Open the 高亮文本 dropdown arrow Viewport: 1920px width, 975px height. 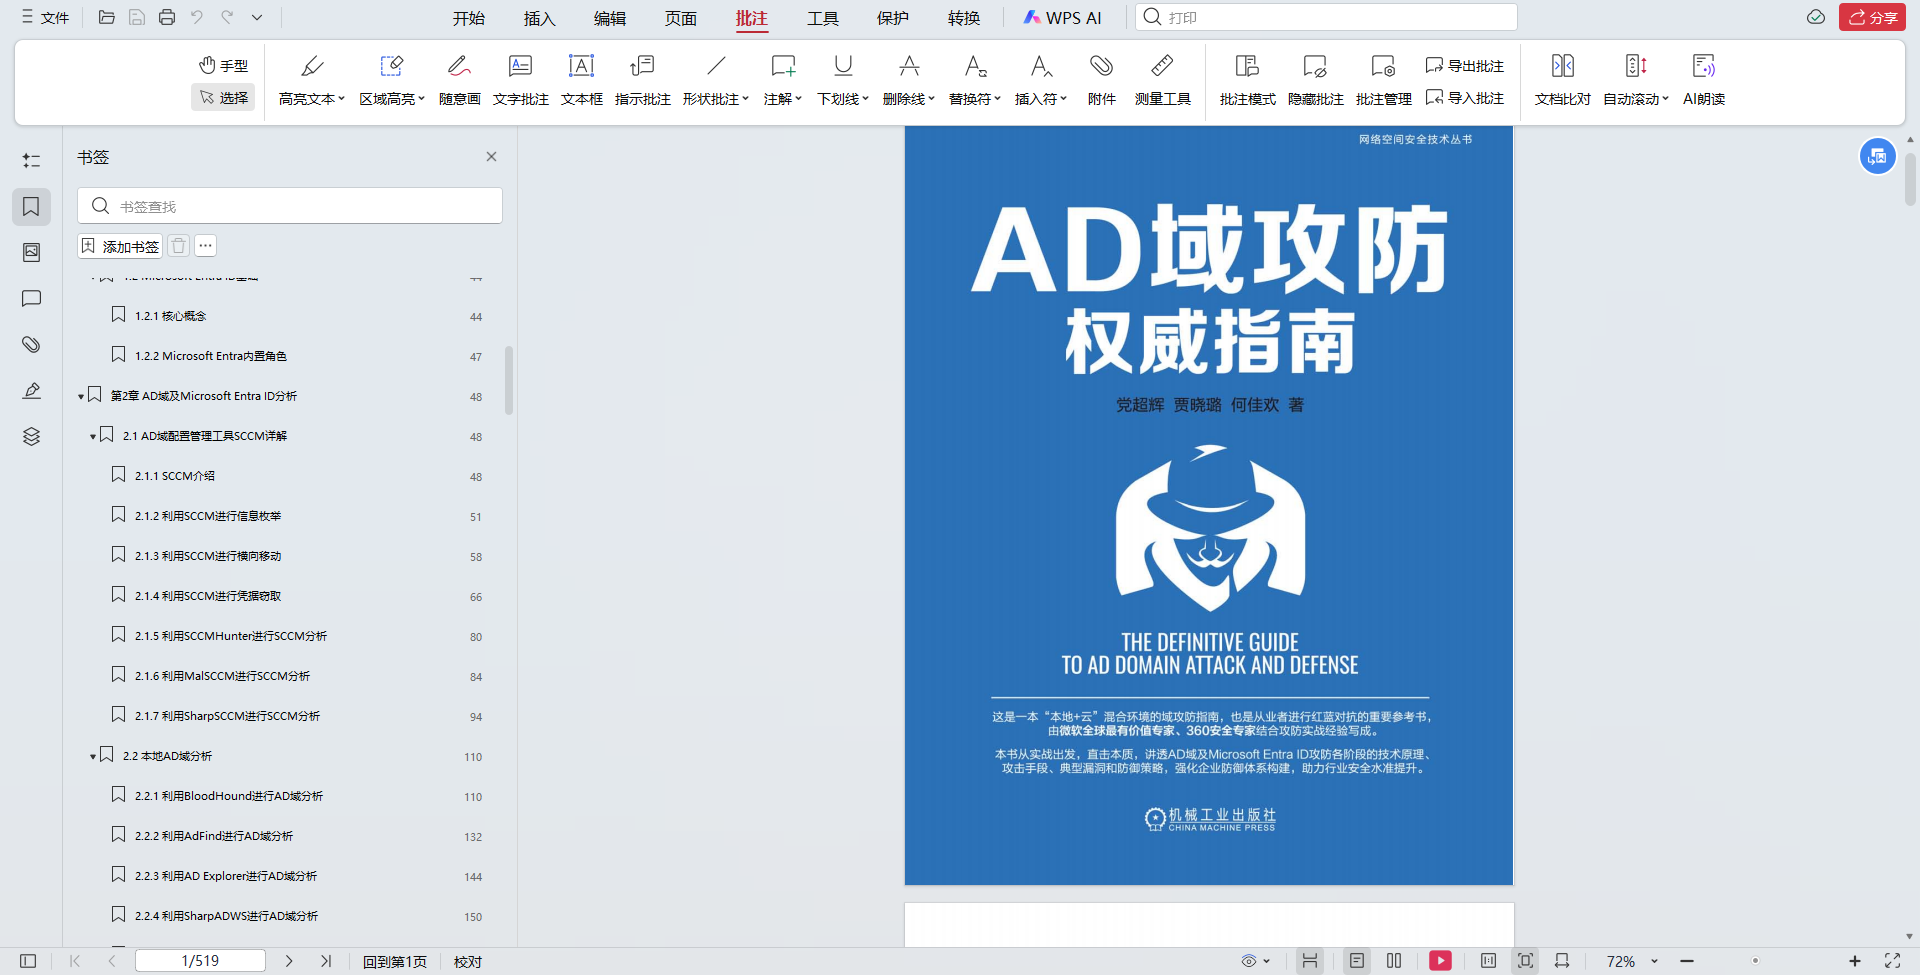point(340,99)
